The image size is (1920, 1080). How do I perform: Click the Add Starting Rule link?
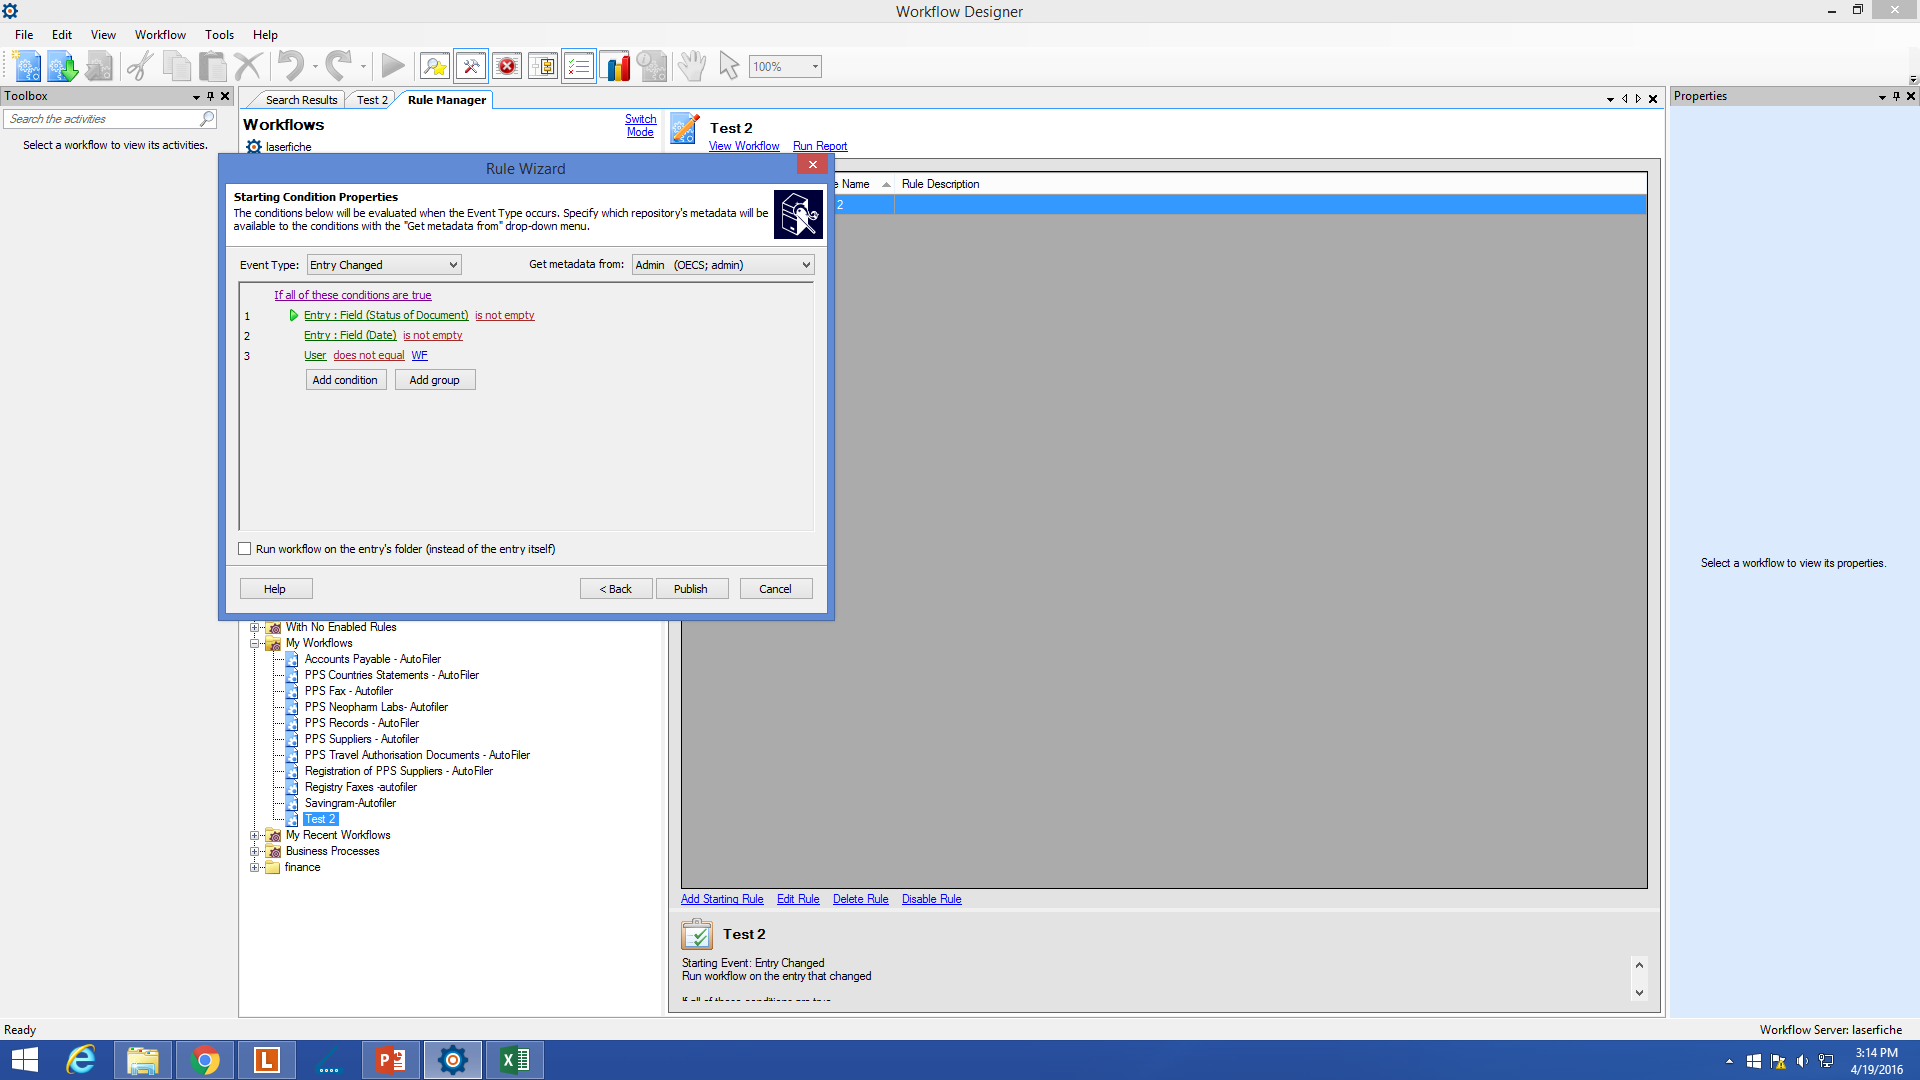(722, 899)
